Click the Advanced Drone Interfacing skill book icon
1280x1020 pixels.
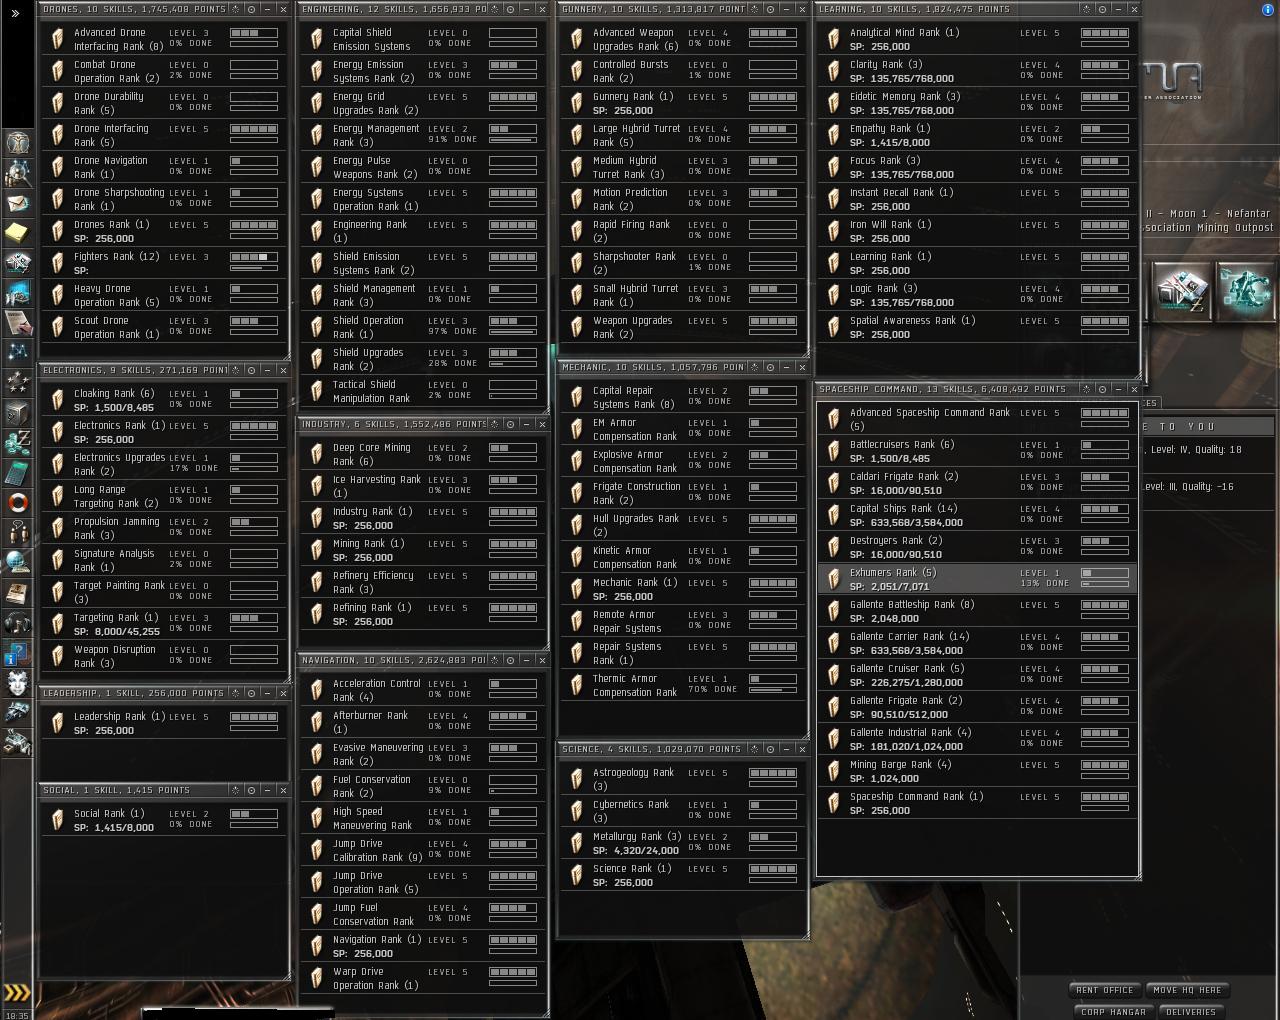click(58, 39)
